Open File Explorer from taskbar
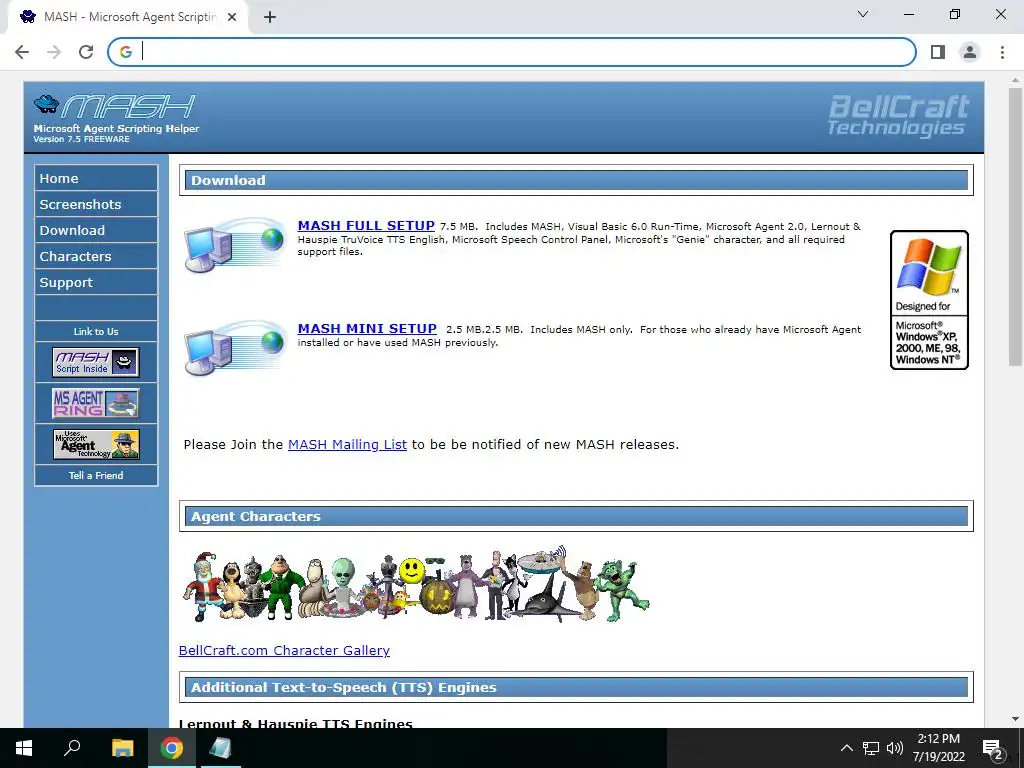This screenshot has width=1024, height=768. 122,748
